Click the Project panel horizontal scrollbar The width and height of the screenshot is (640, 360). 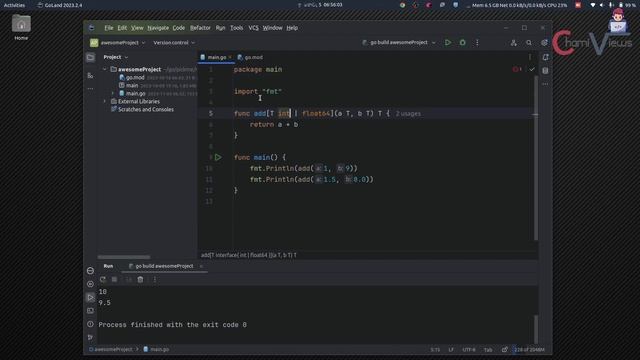(124, 257)
